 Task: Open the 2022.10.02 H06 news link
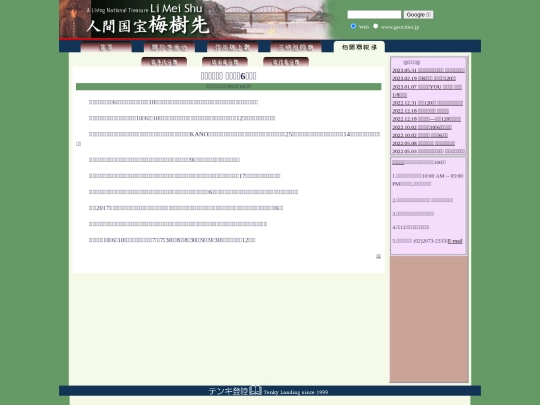(422, 127)
